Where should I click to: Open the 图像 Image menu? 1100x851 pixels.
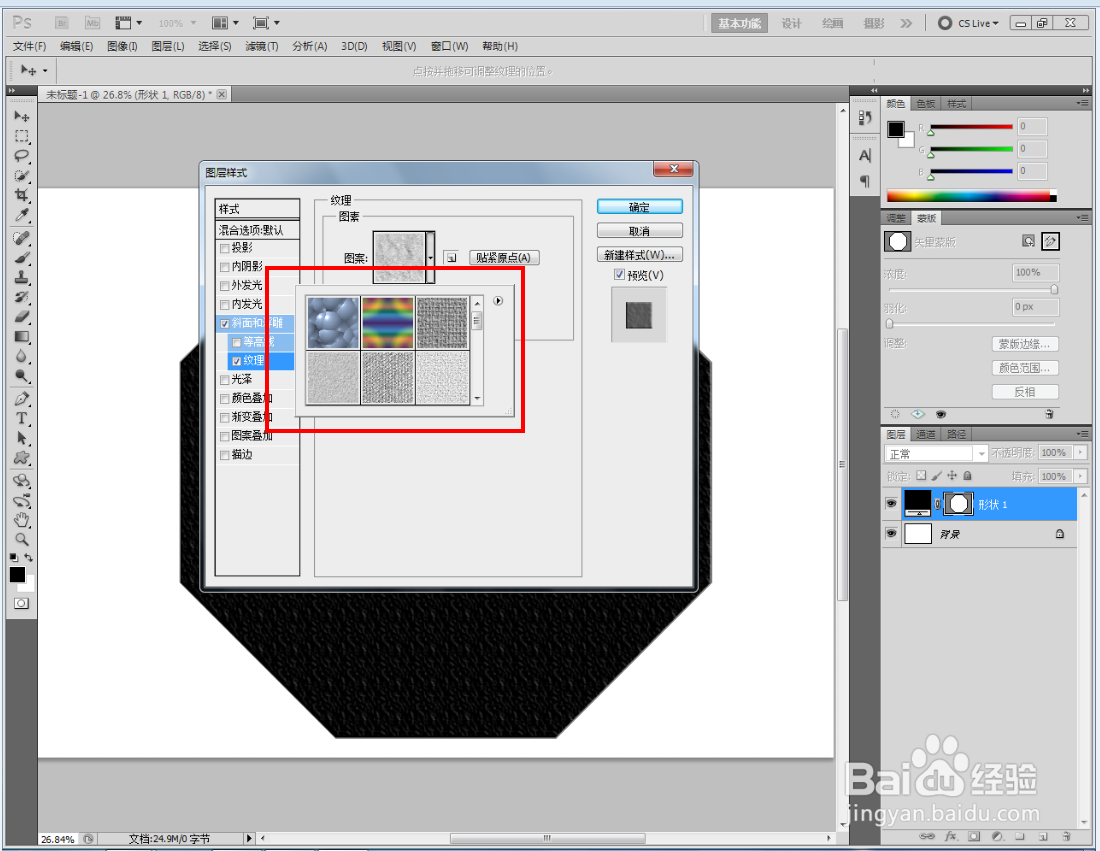click(122, 46)
